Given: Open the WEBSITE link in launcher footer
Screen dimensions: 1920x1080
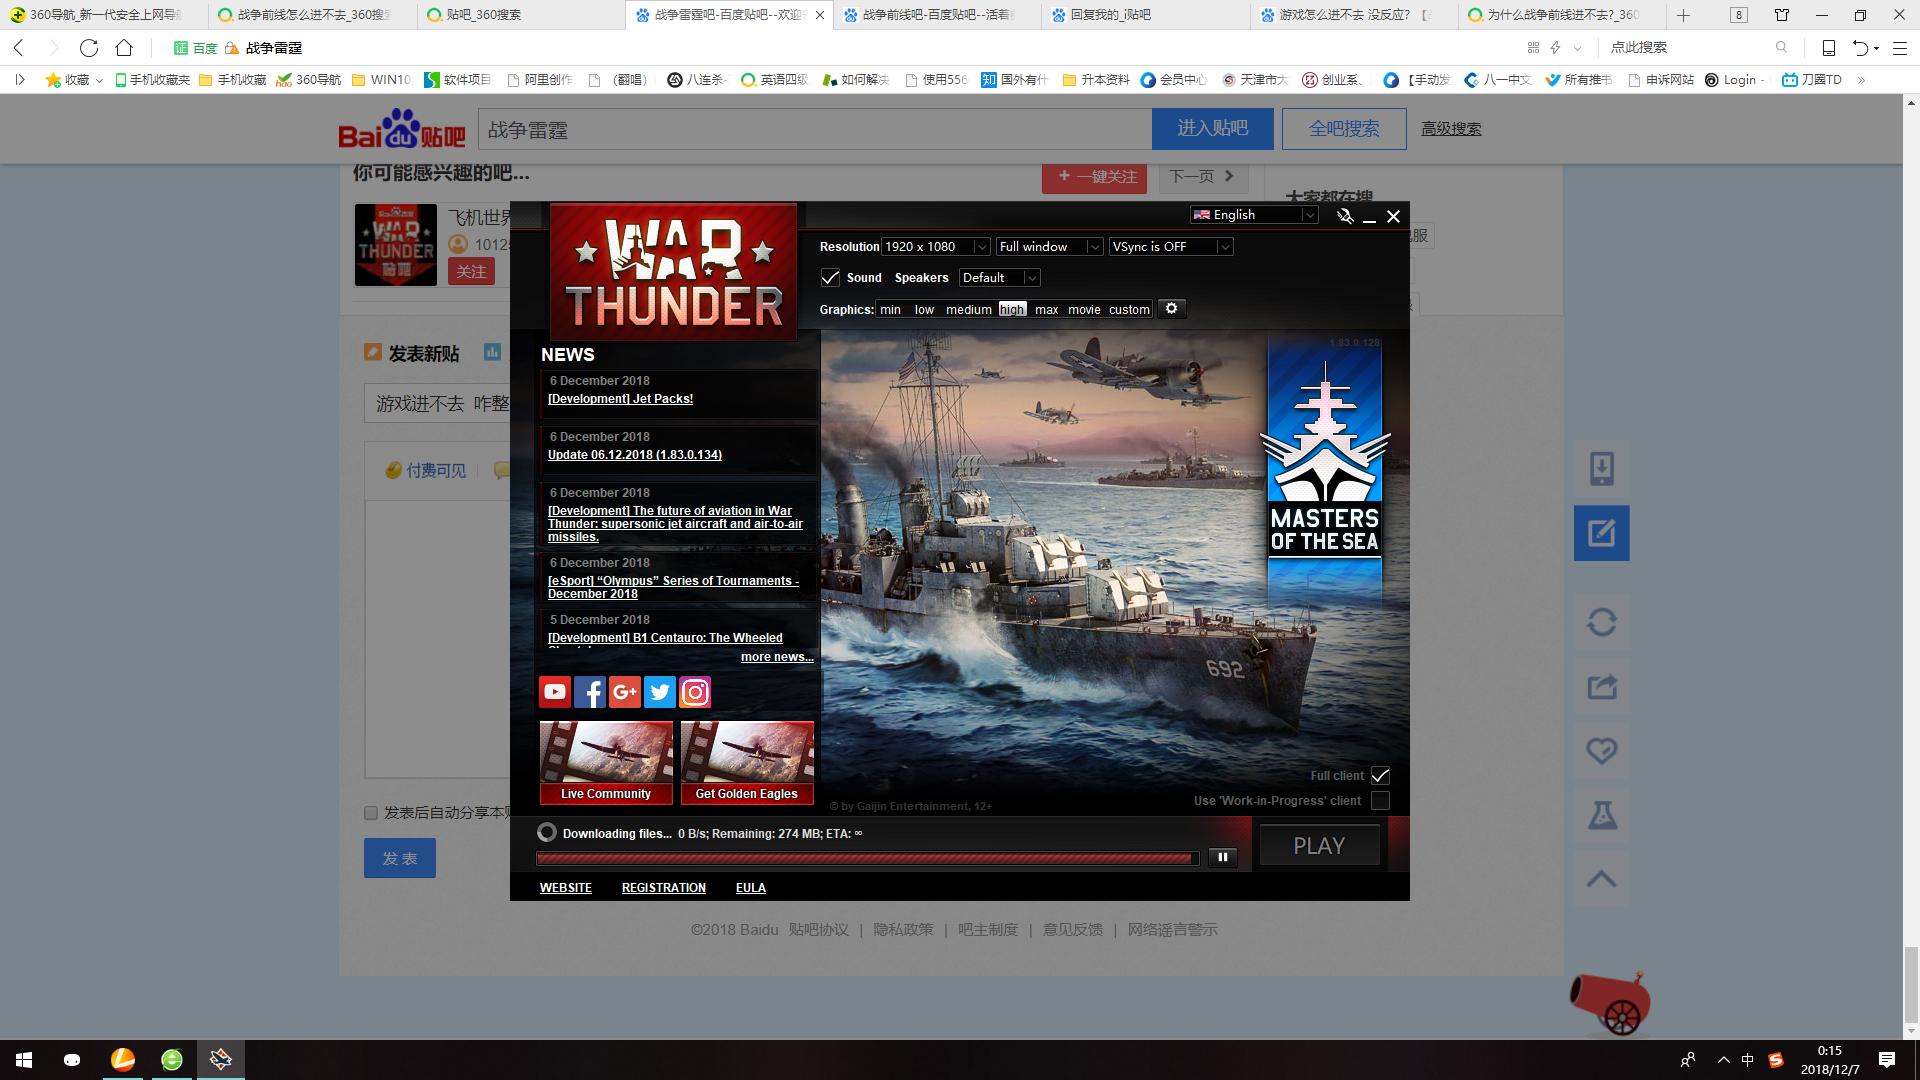Looking at the screenshot, I should pos(566,888).
